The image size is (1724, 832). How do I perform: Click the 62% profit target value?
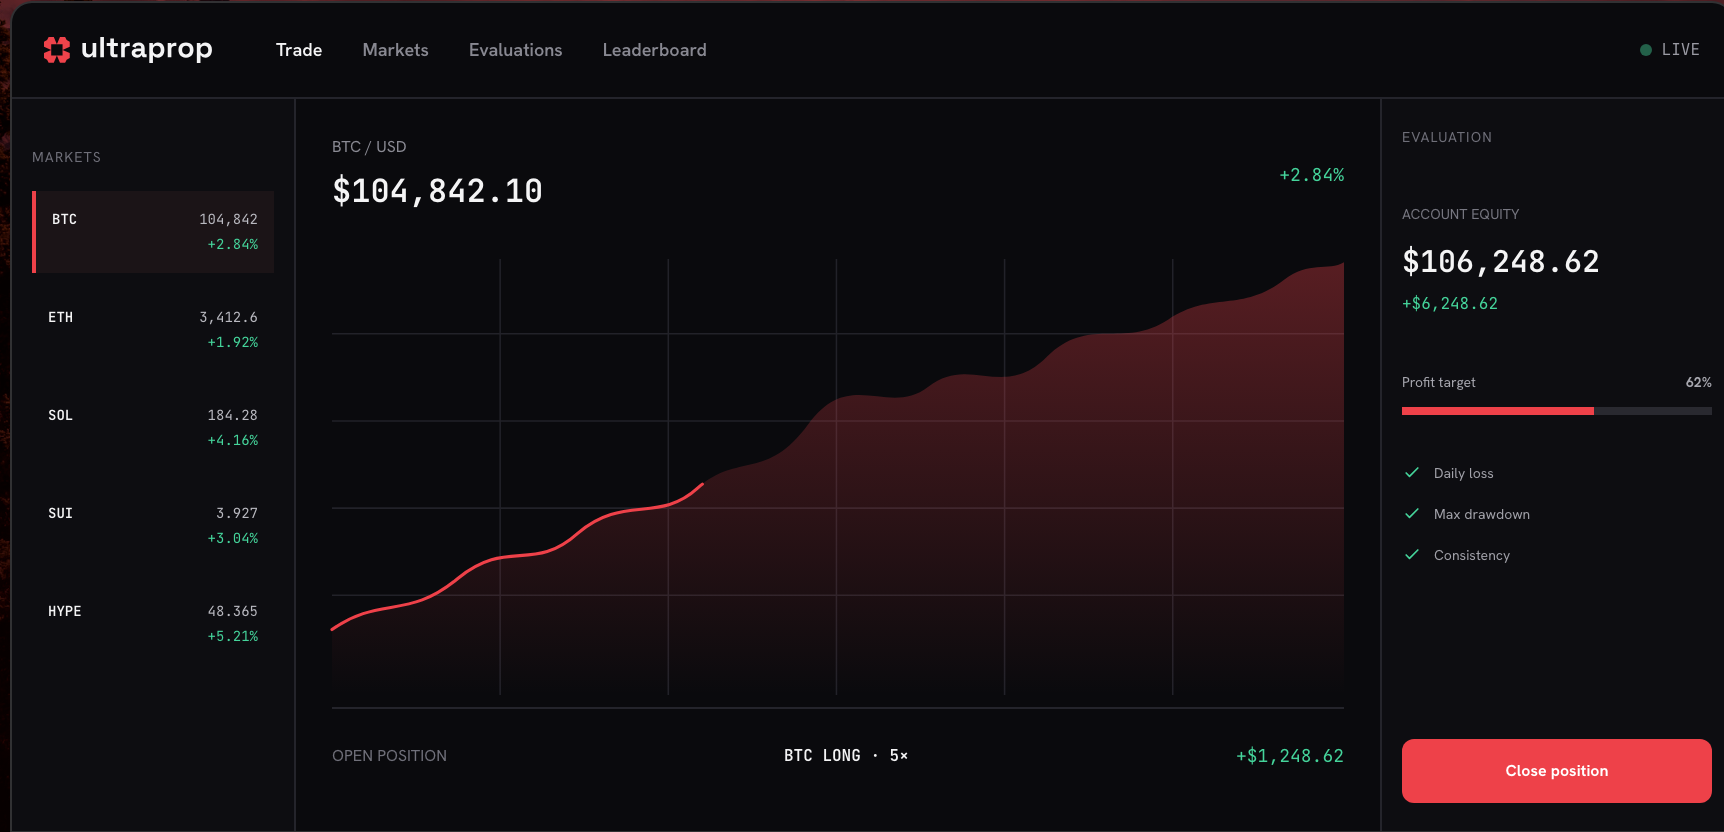tap(1698, 383)
